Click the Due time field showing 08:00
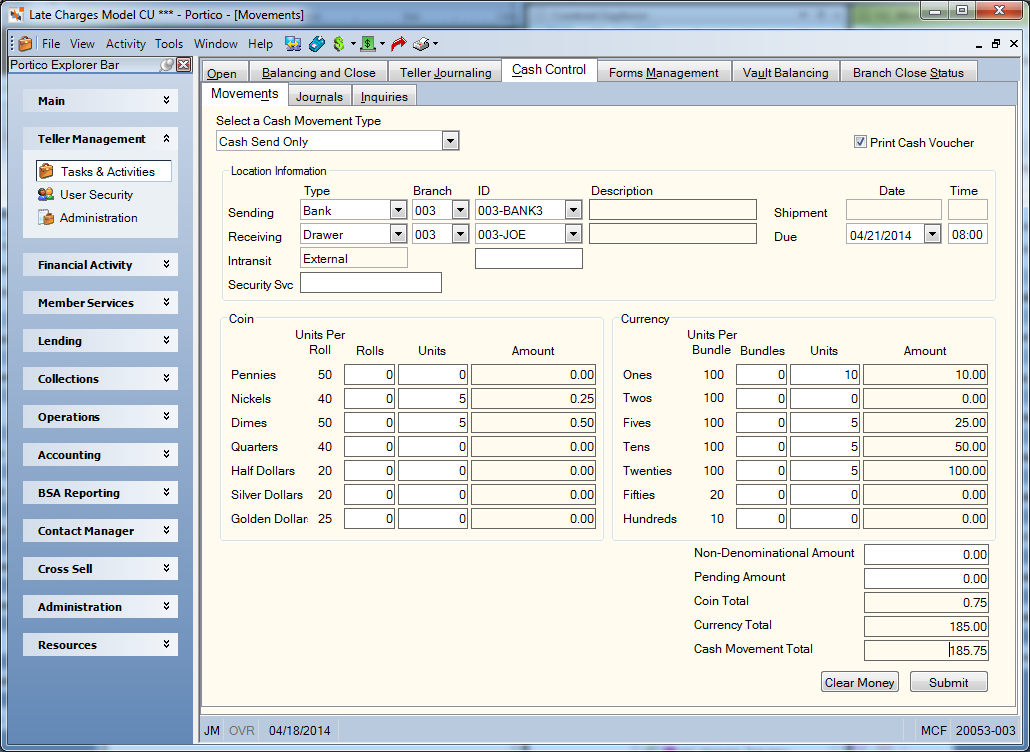Image resolution: width=1030 pixels, height=752 pixels. click(x=968, y=234)
